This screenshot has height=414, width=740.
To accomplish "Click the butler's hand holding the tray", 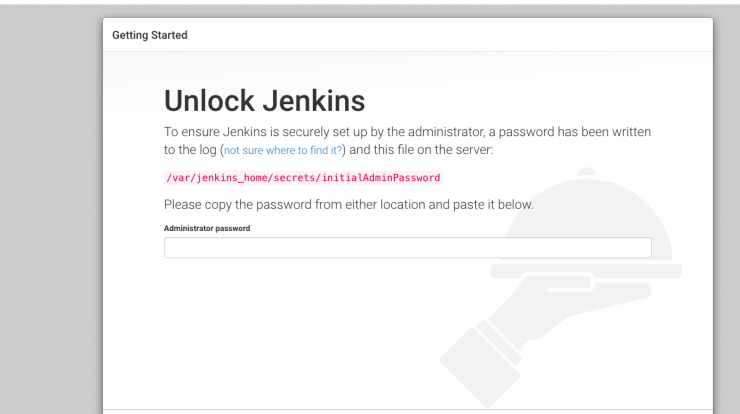I will pyautogui.click(x=557, y=302).
